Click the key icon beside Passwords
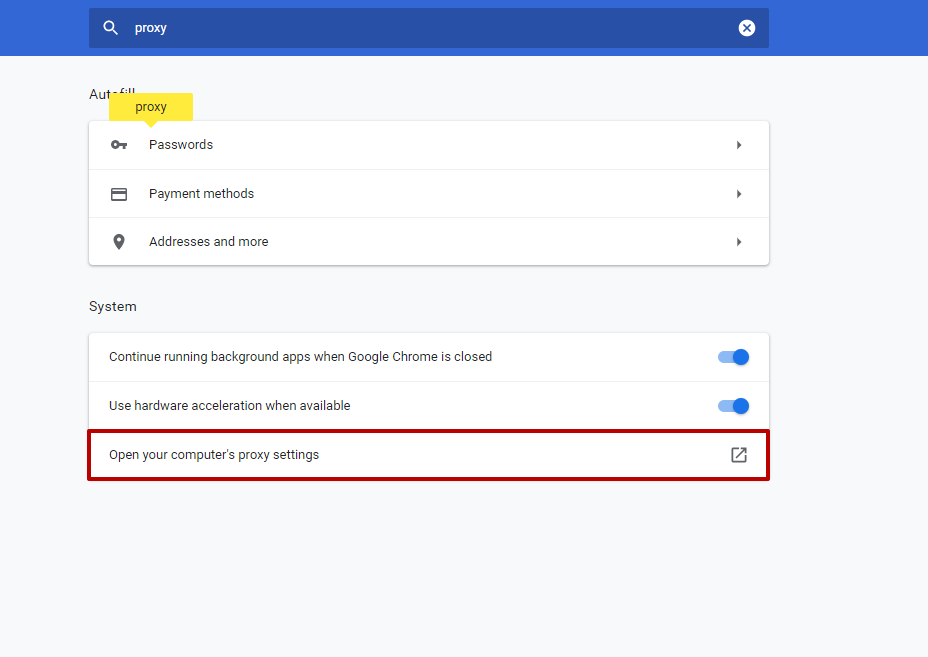The width and height of the screenshot is (928, 657). click(119, 145)
